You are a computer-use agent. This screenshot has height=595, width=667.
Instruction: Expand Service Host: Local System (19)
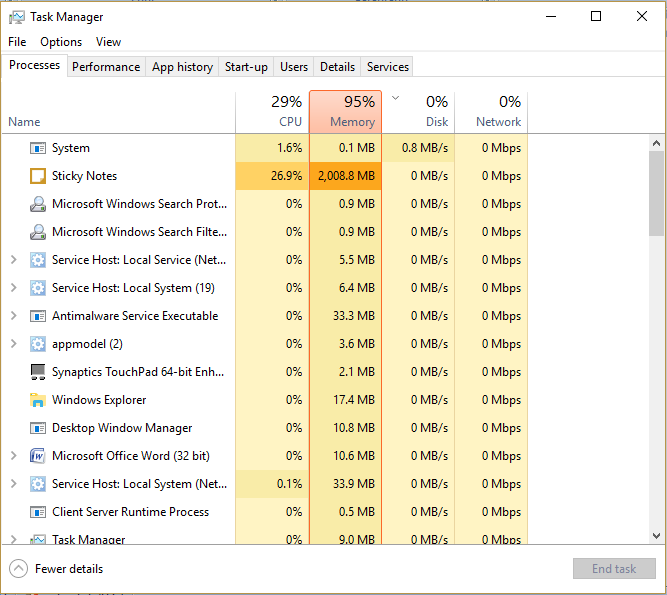(x=14, y=288)
